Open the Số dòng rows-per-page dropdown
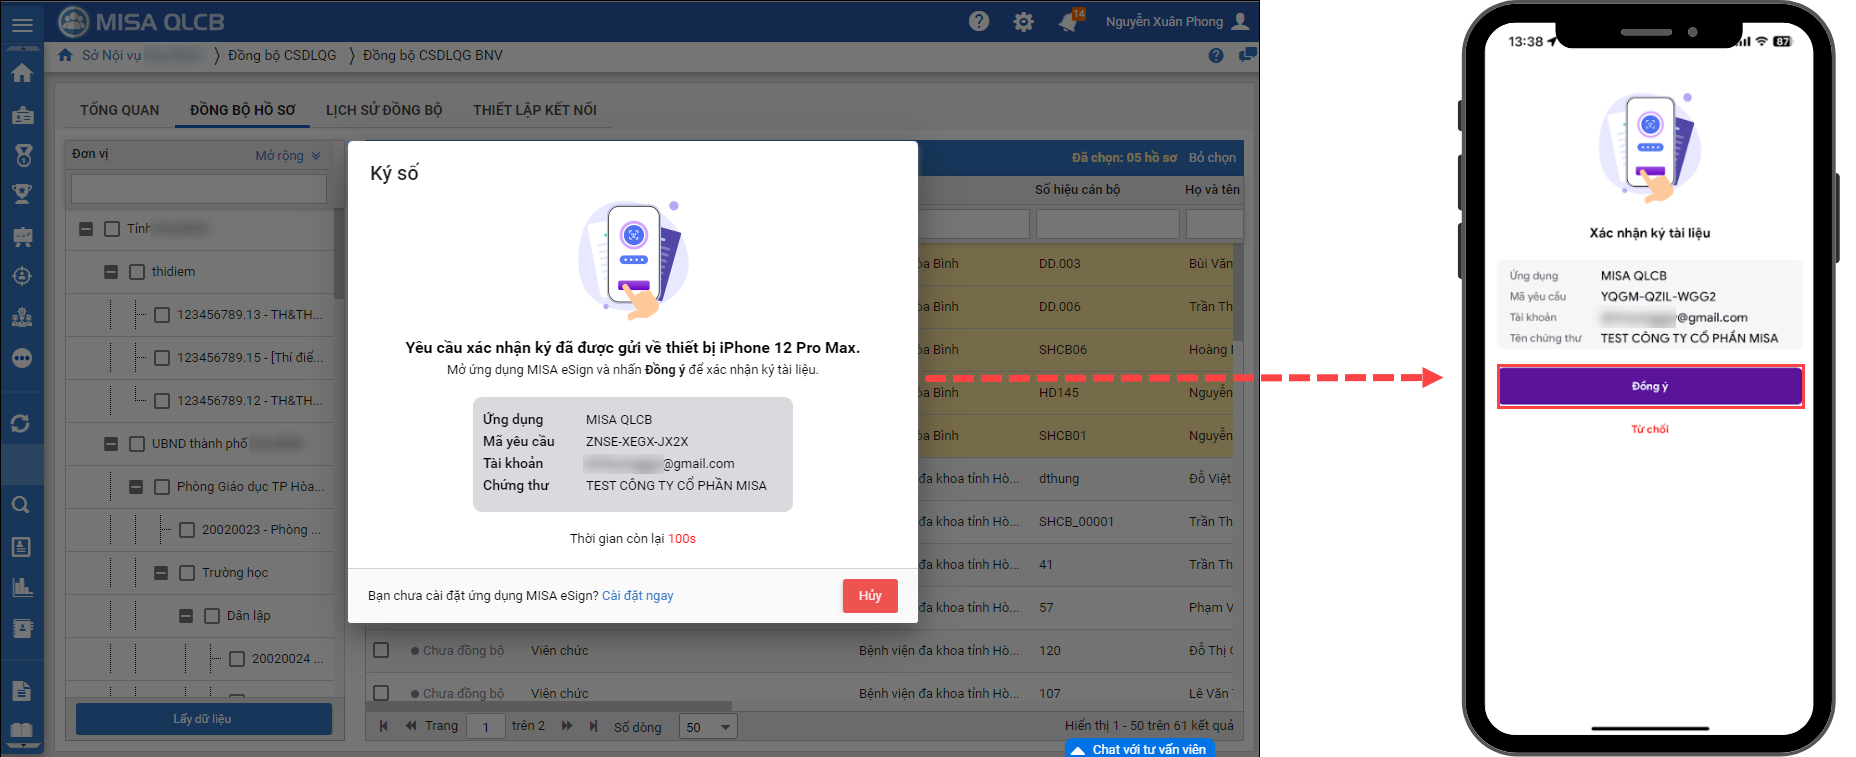This screenshot has height=757, width=1856. tap(708, 726)
